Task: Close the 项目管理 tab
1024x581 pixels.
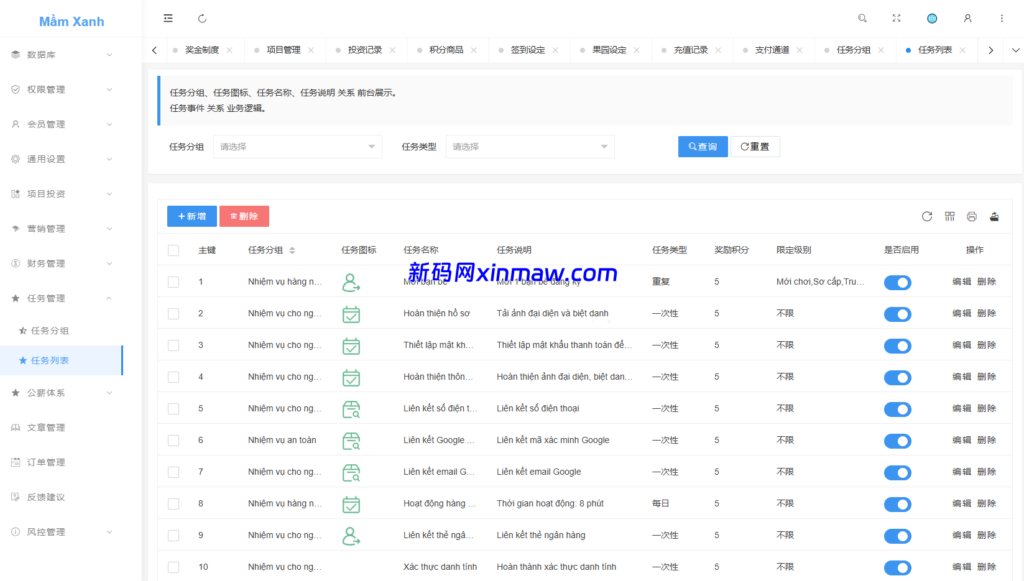Action: pos(311,50)
